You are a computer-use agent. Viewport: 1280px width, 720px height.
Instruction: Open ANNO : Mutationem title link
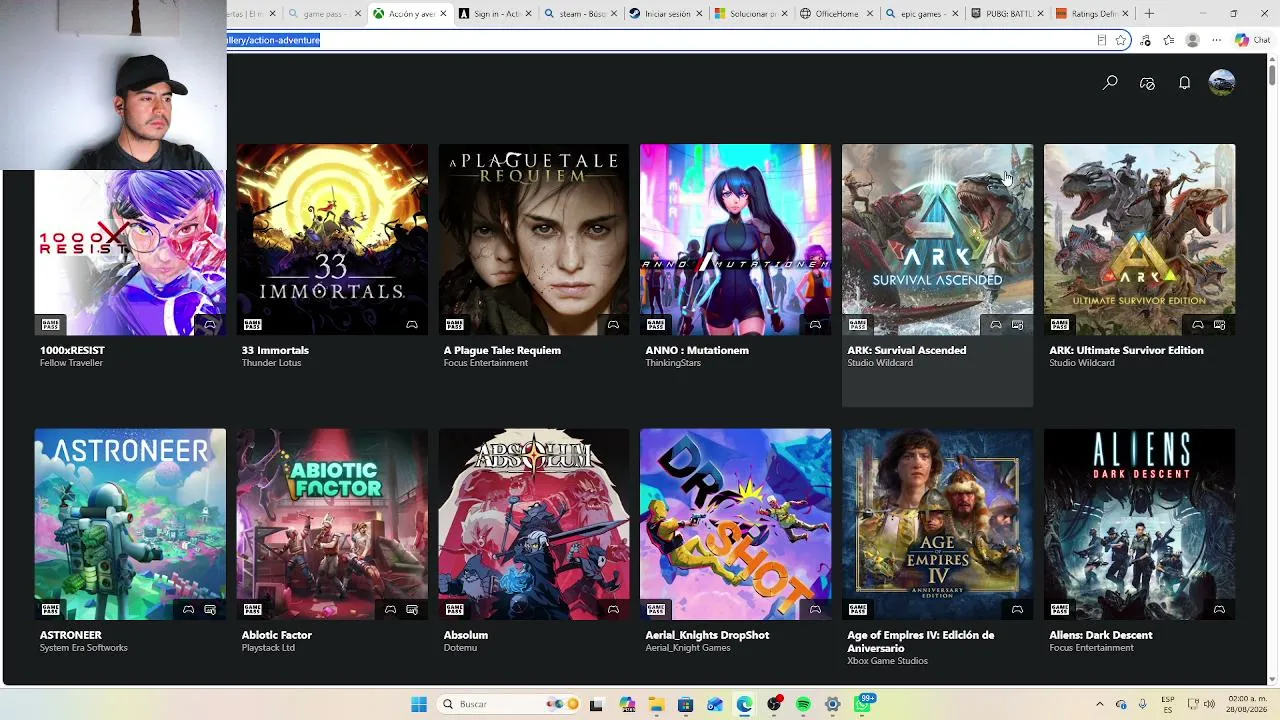697,350
